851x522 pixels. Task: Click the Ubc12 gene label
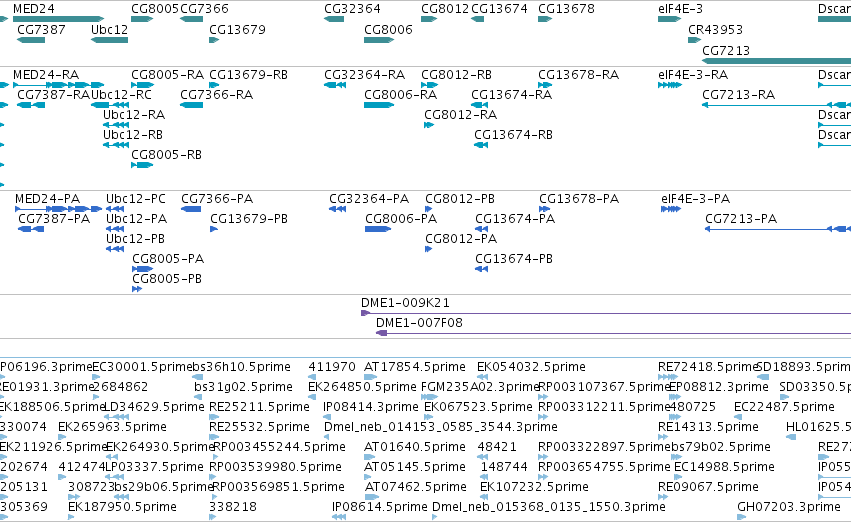(109, 29)
